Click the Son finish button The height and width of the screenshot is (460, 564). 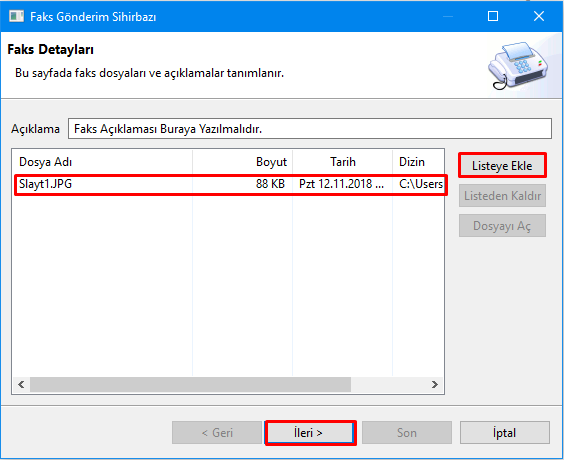pos(407,433)
